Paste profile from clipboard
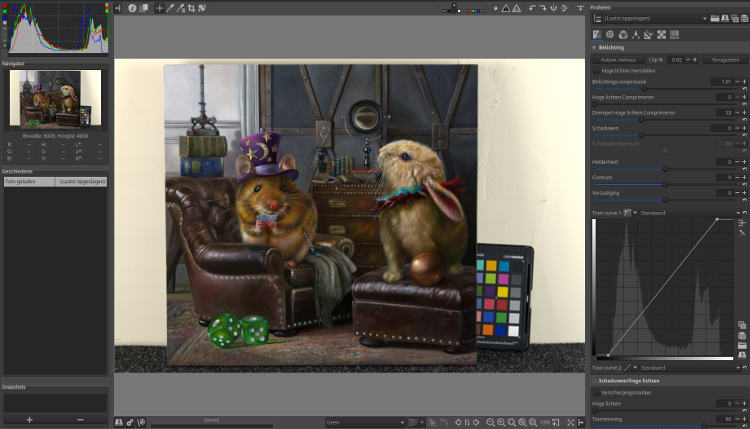This screenshot has width=750, height=429. coord(745,18)
